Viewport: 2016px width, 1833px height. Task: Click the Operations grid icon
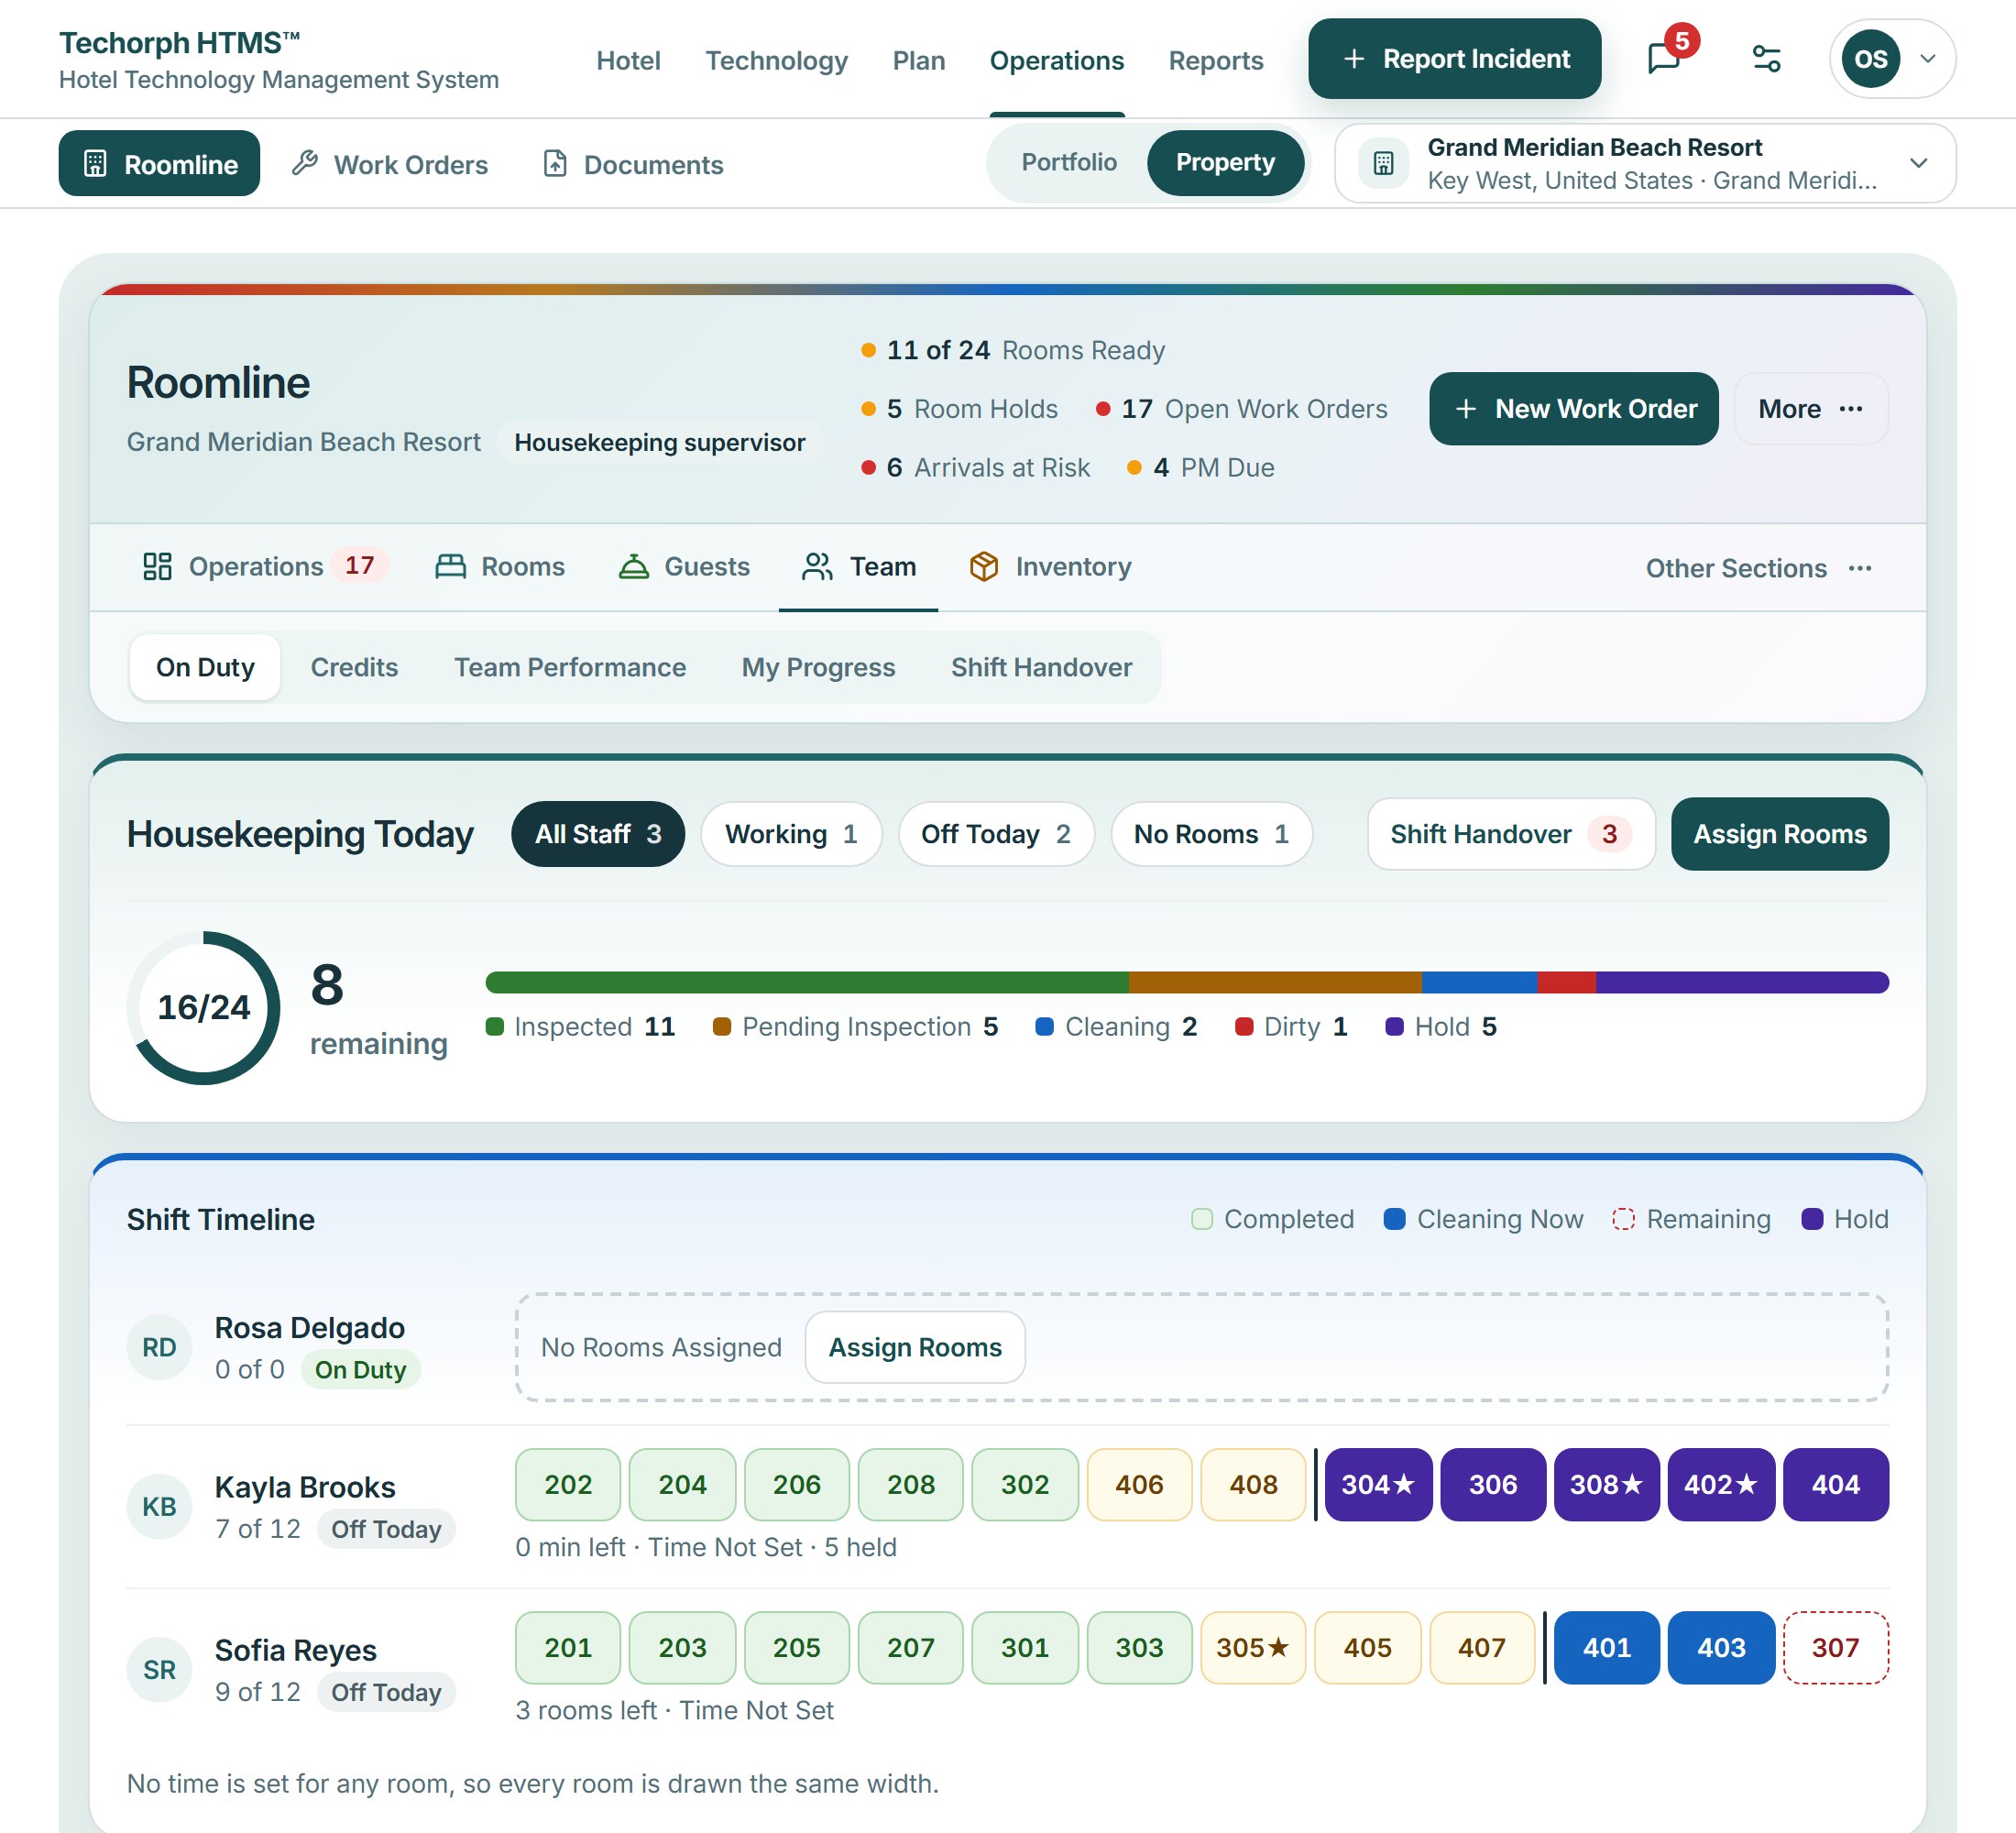point(157,567)
